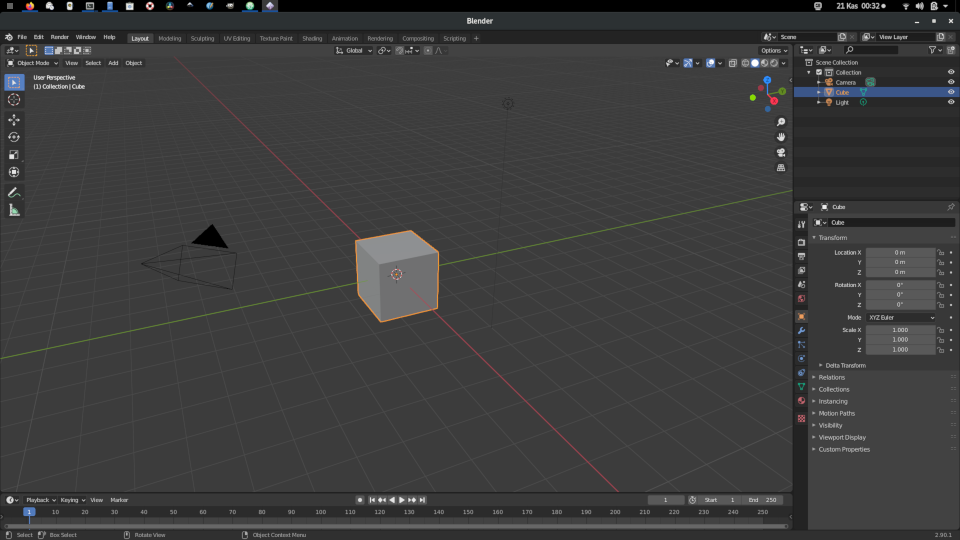This screenshot has width=960, height=540.
Task: Expand the Relations panel
Action: pyautogui.click(x=831, y=378)
